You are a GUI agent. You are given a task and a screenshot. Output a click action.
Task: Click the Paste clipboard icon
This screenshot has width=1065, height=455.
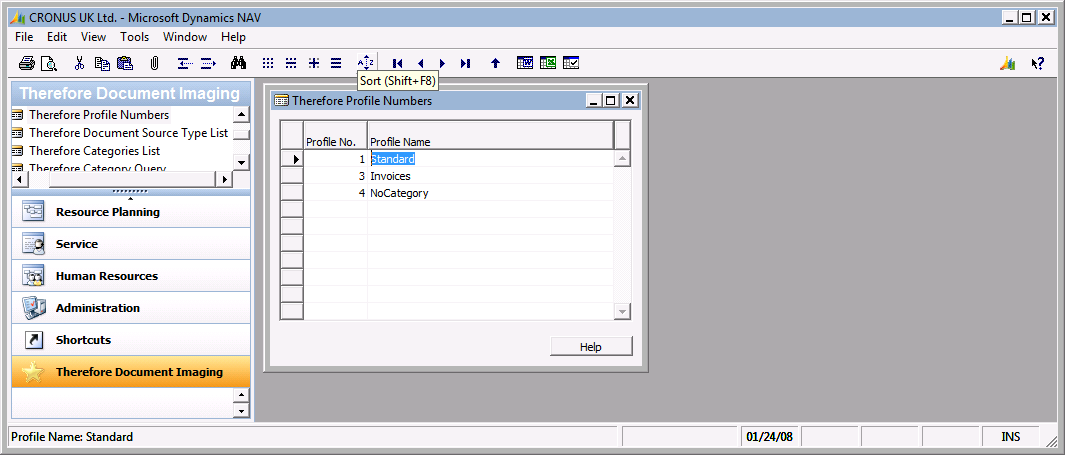[125, 63]
